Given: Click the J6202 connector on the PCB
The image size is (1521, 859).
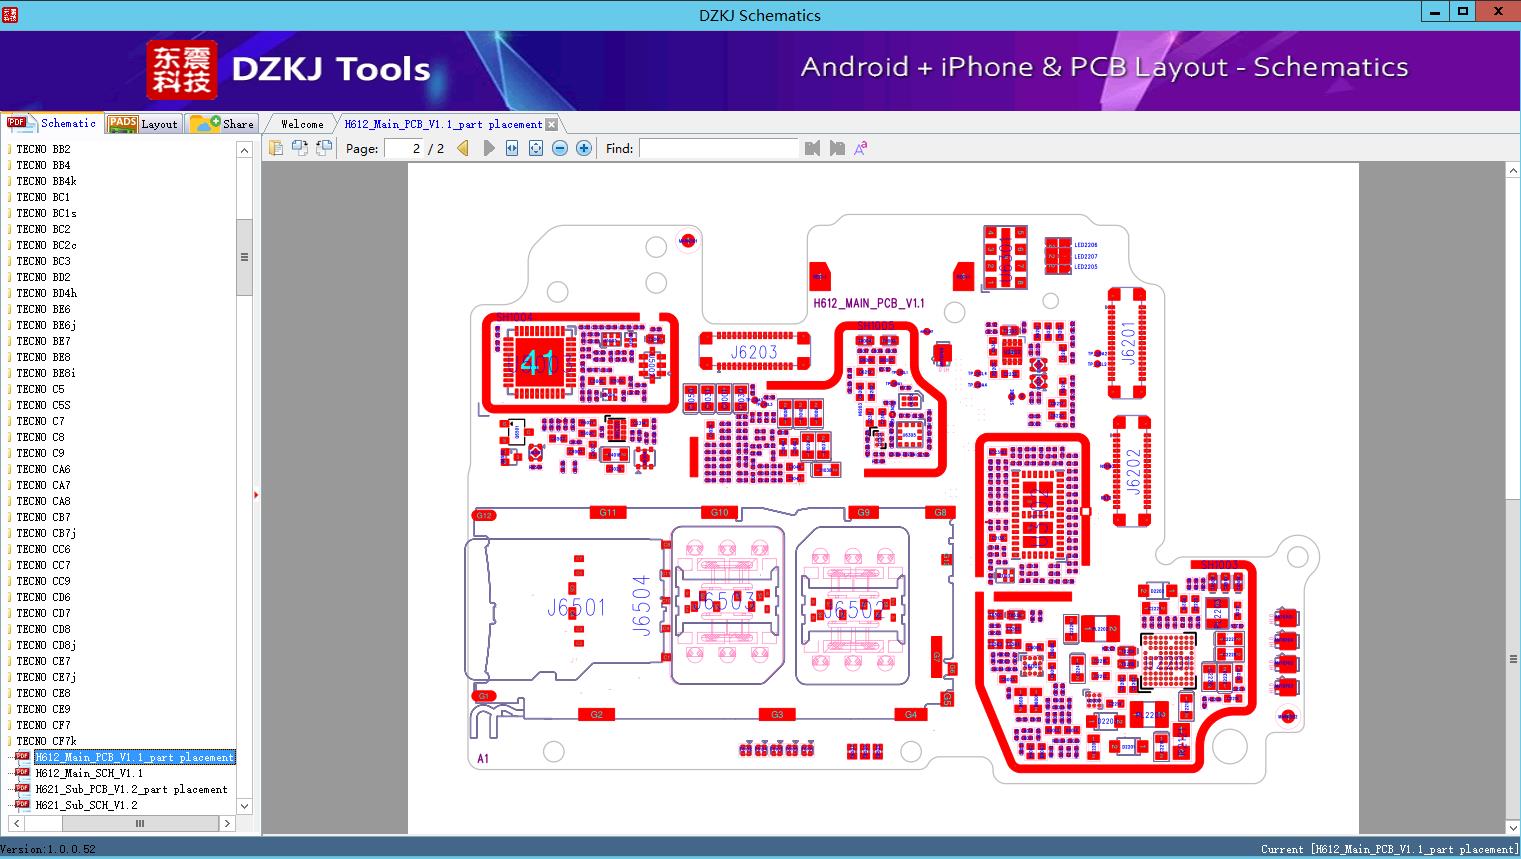Looking at the screenshot, I should pos(1132,471).
